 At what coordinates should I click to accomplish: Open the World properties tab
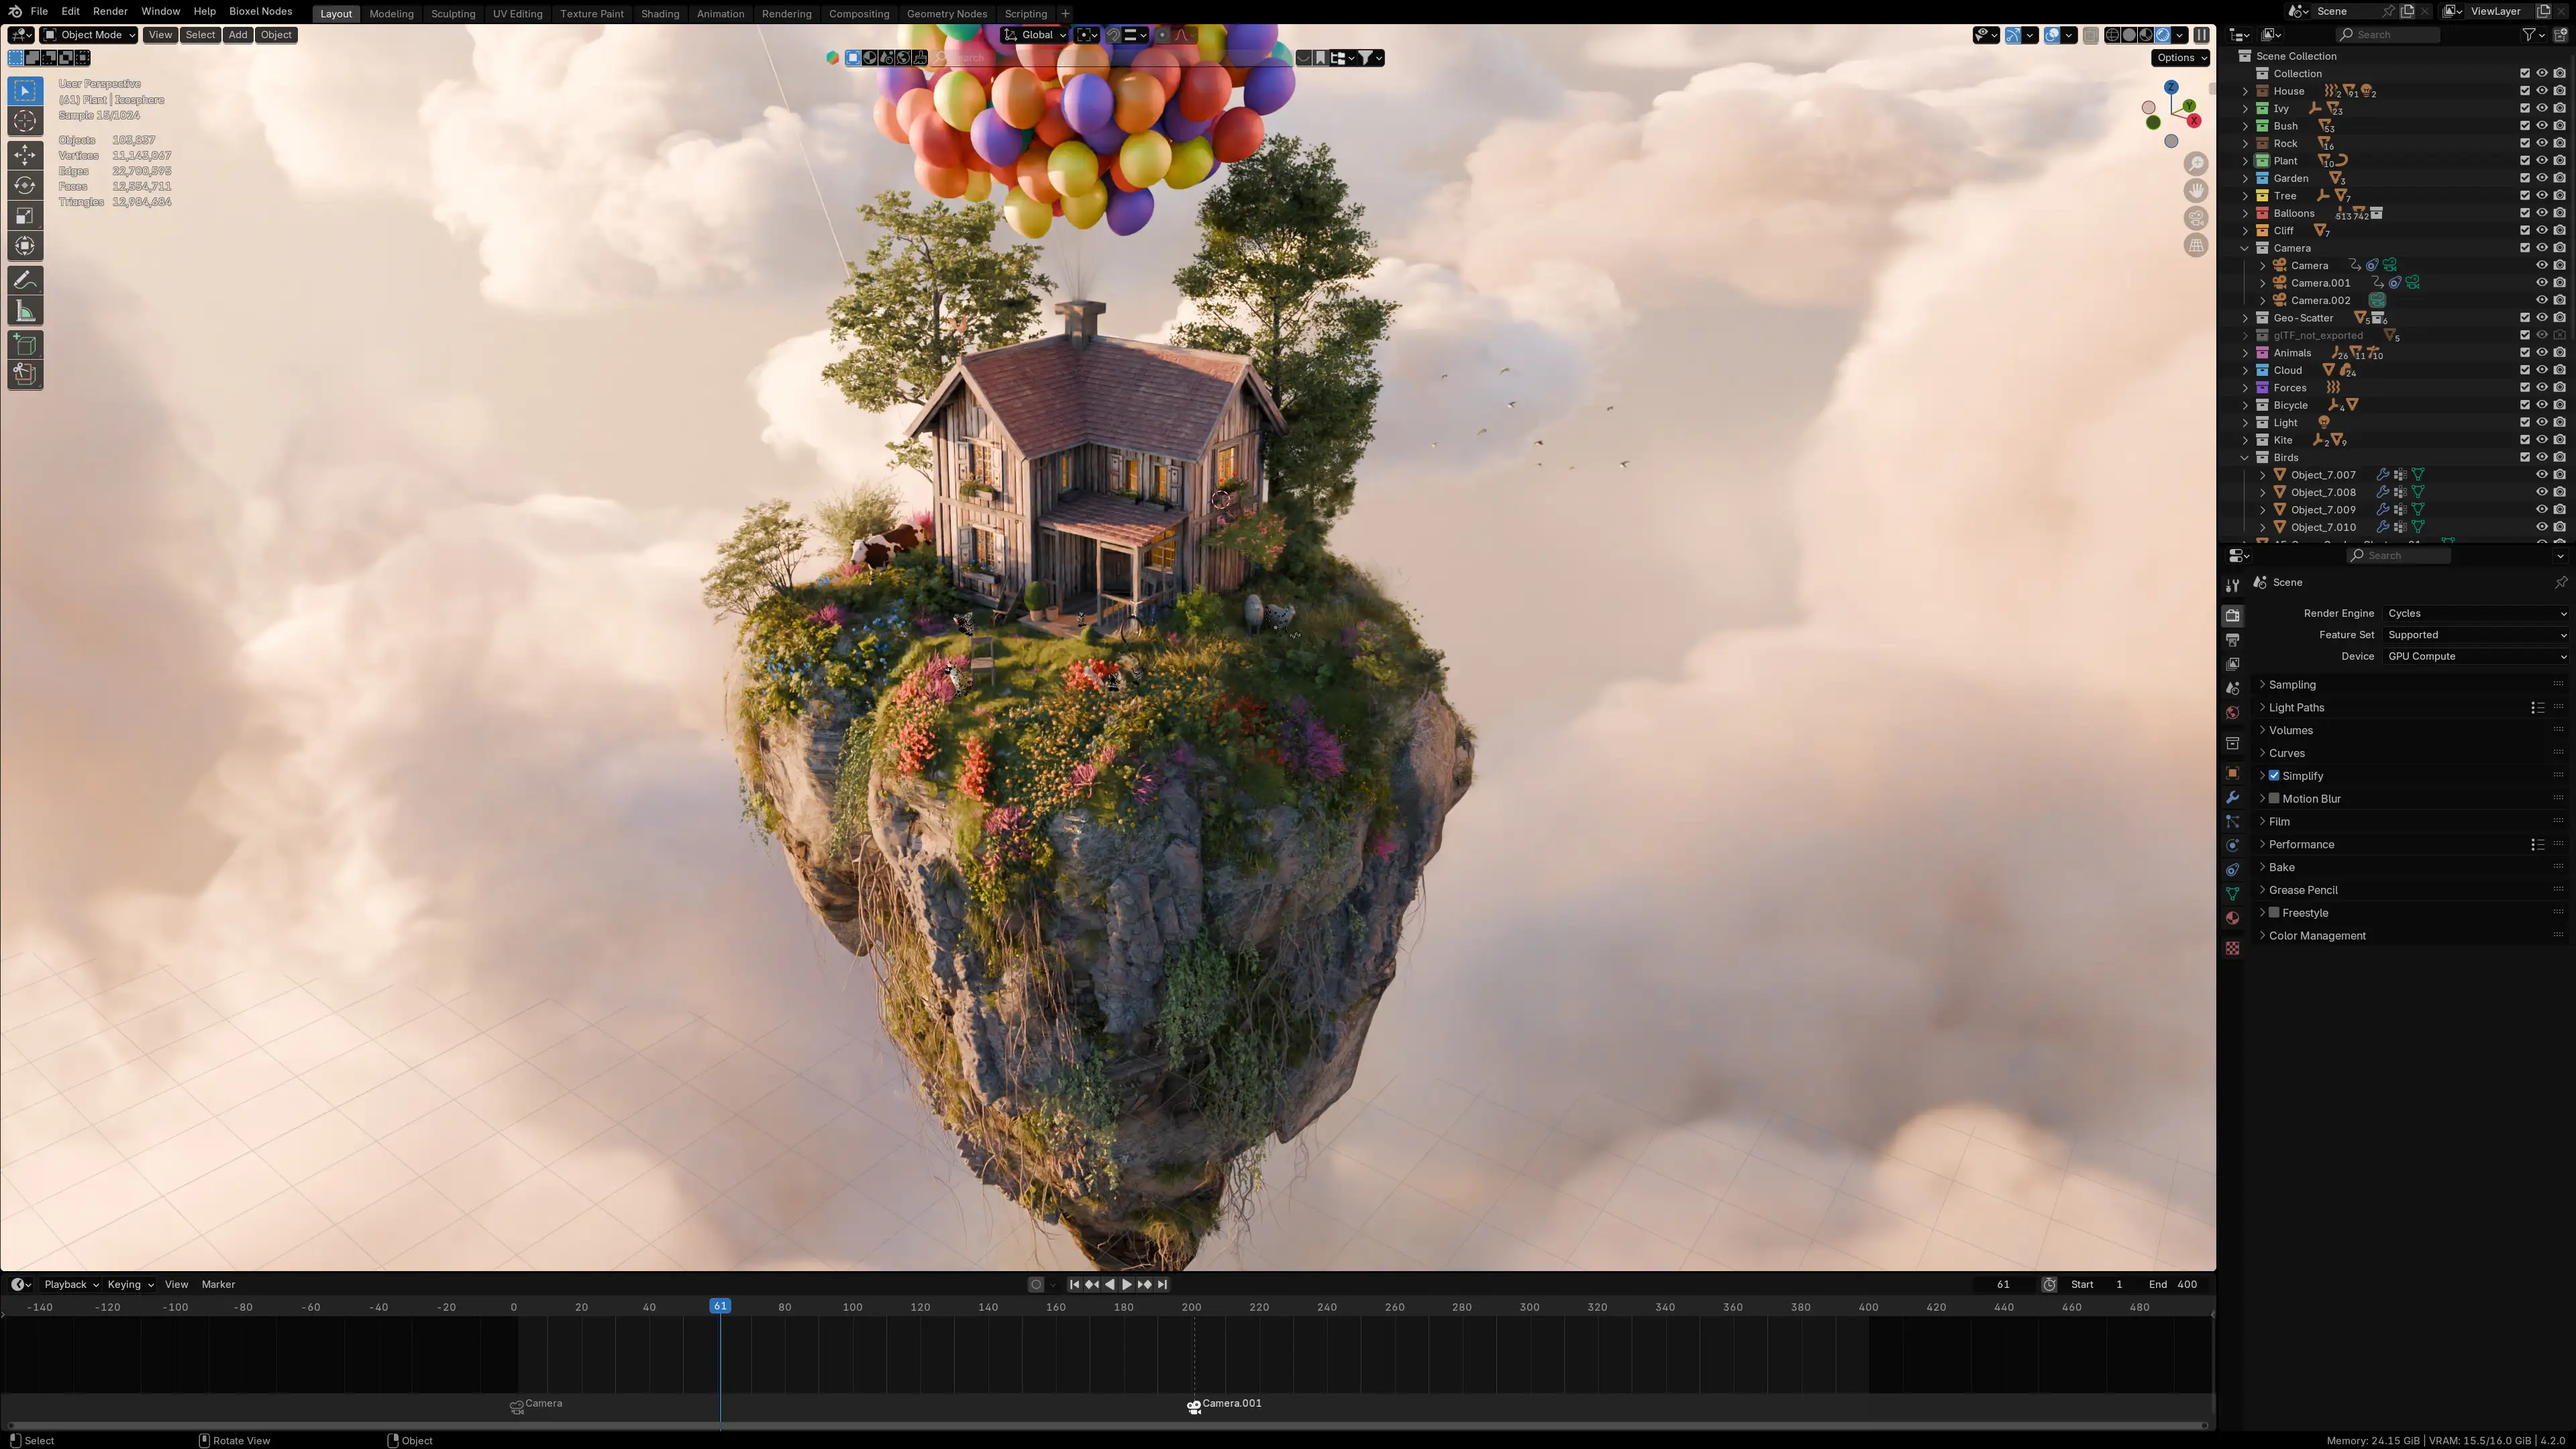[x=2232, y=713]
